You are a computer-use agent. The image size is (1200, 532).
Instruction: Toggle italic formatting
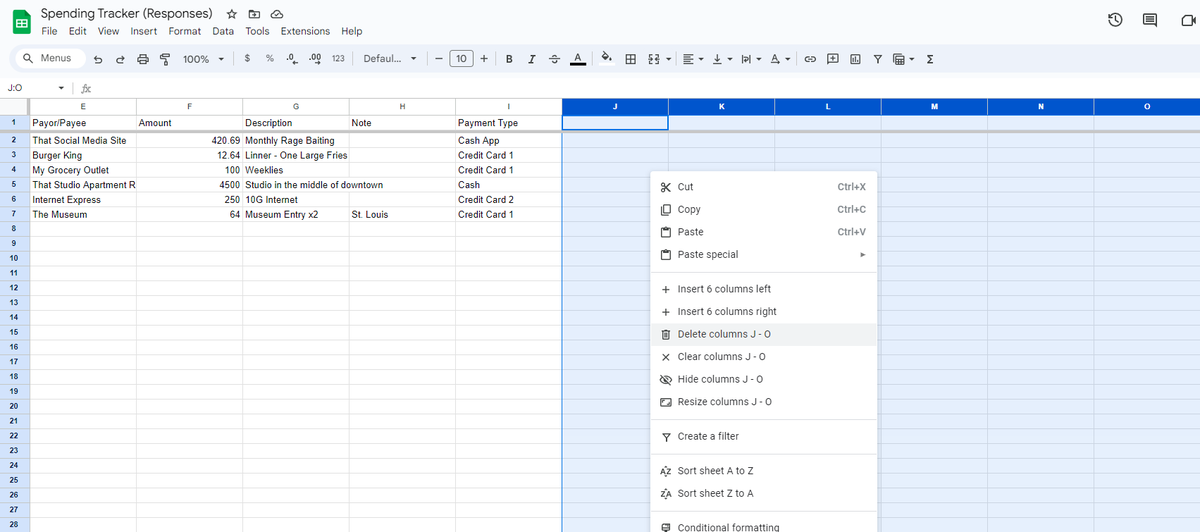click(x=532, y=59)
